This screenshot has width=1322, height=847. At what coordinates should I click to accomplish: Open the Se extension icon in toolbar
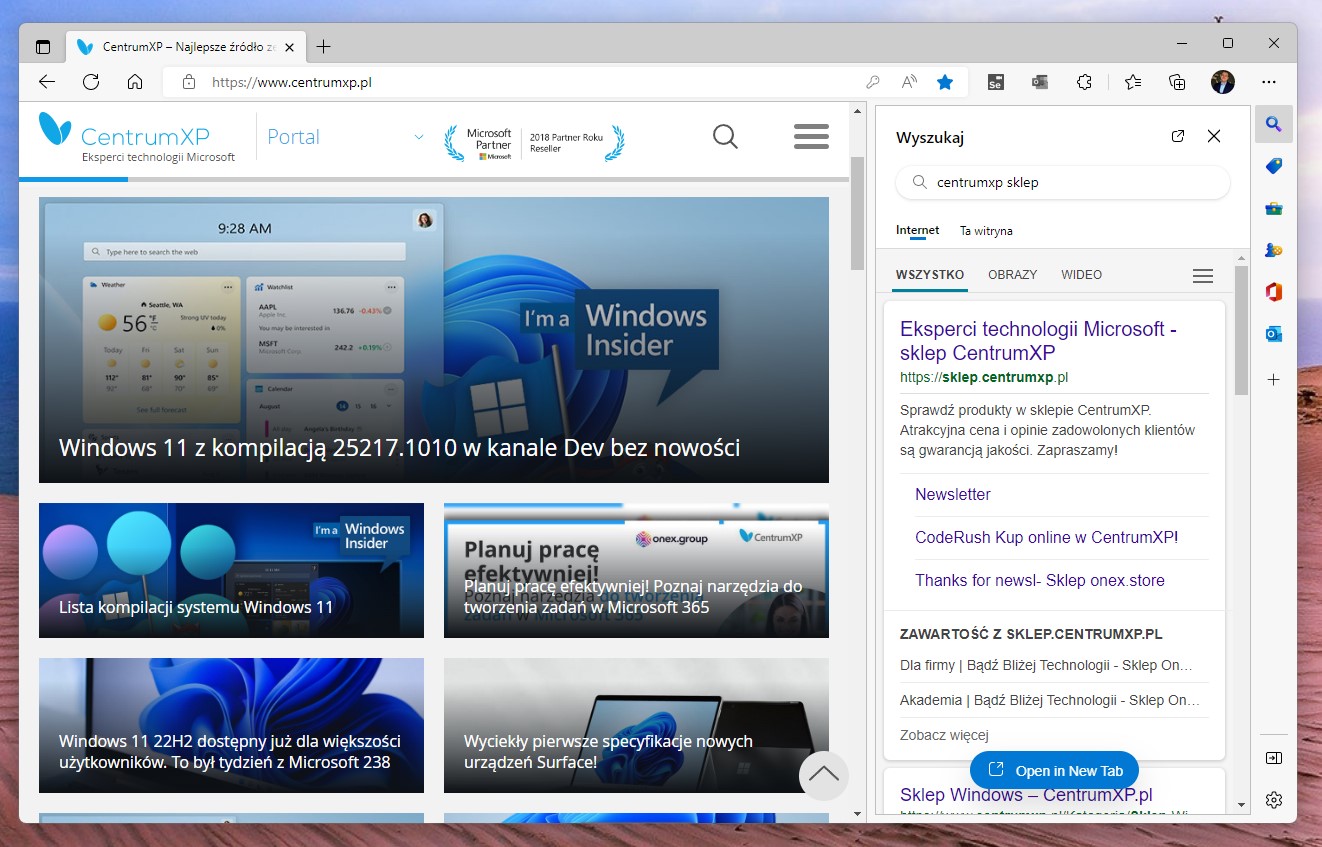tap(996, 83)
